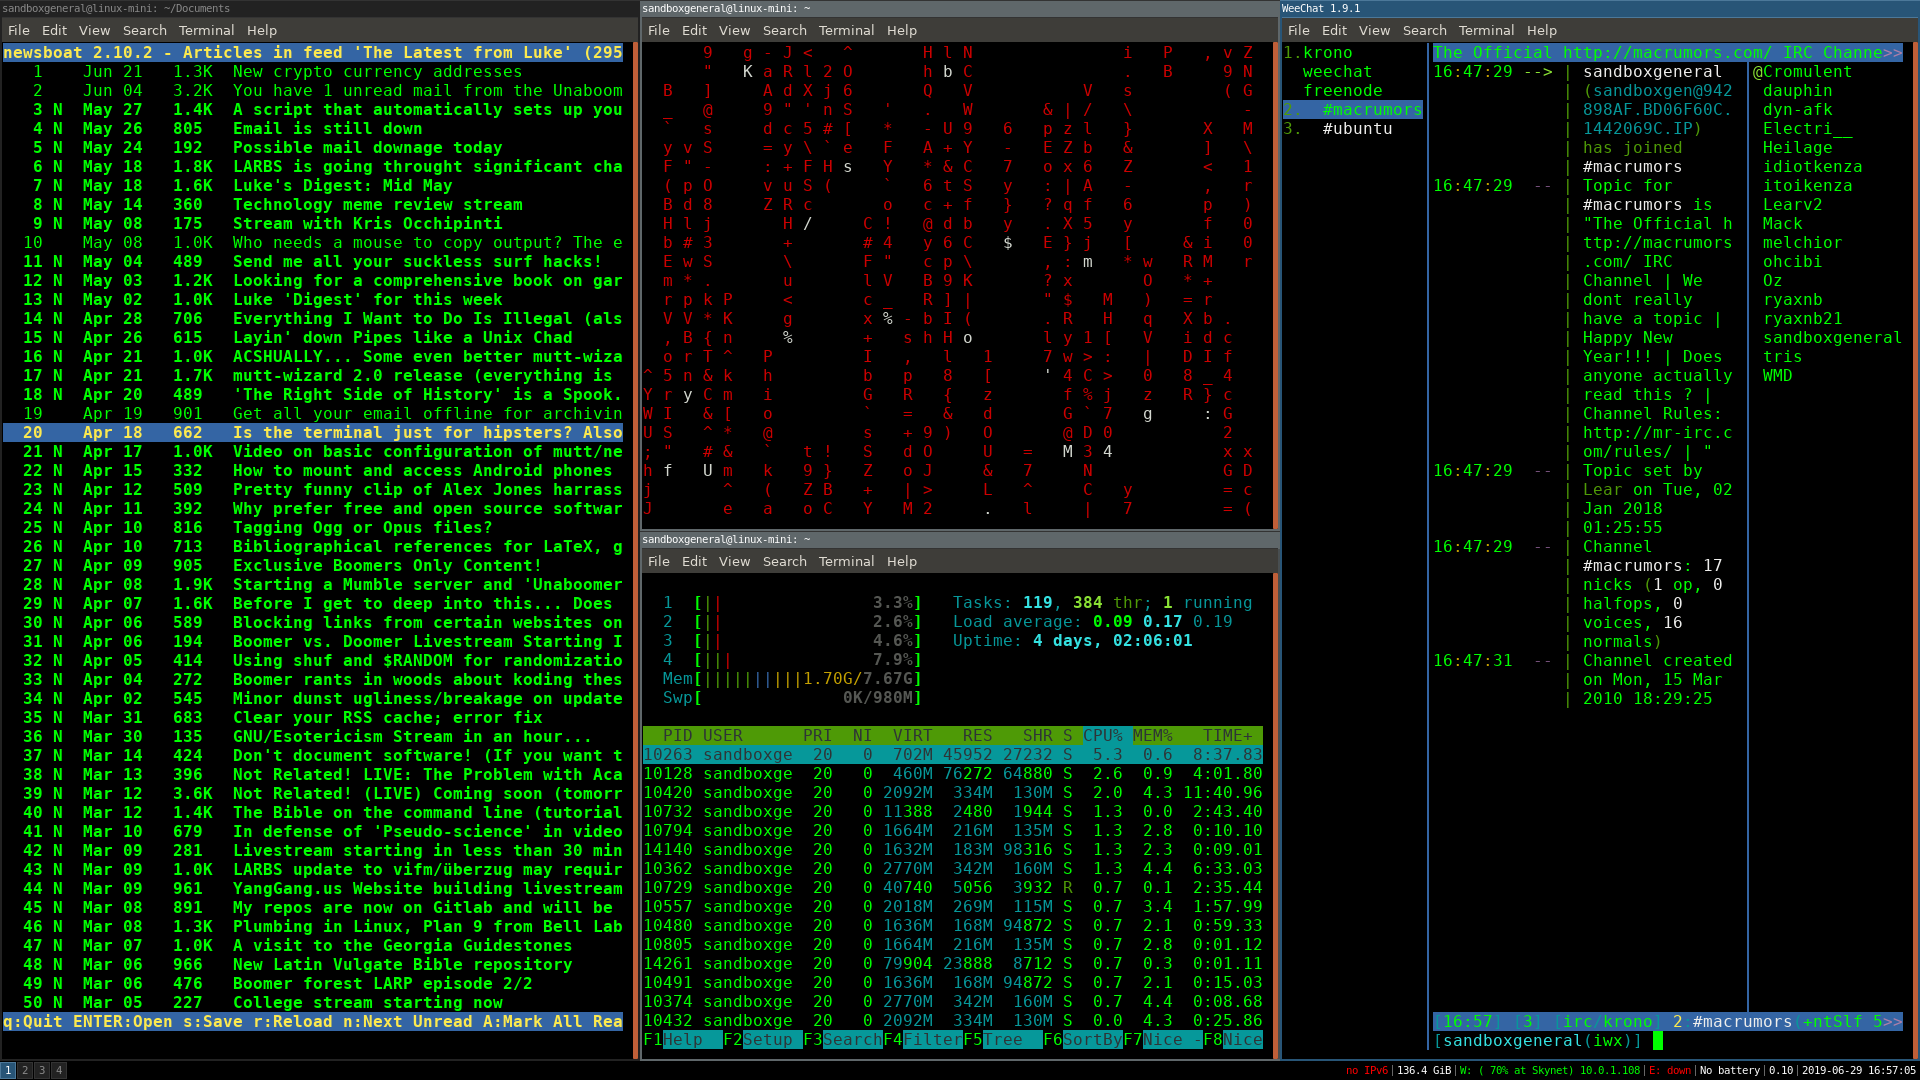Open Edit menu in the WeeChat window
This screenshot has width=1920, height=1080.
1334,31
